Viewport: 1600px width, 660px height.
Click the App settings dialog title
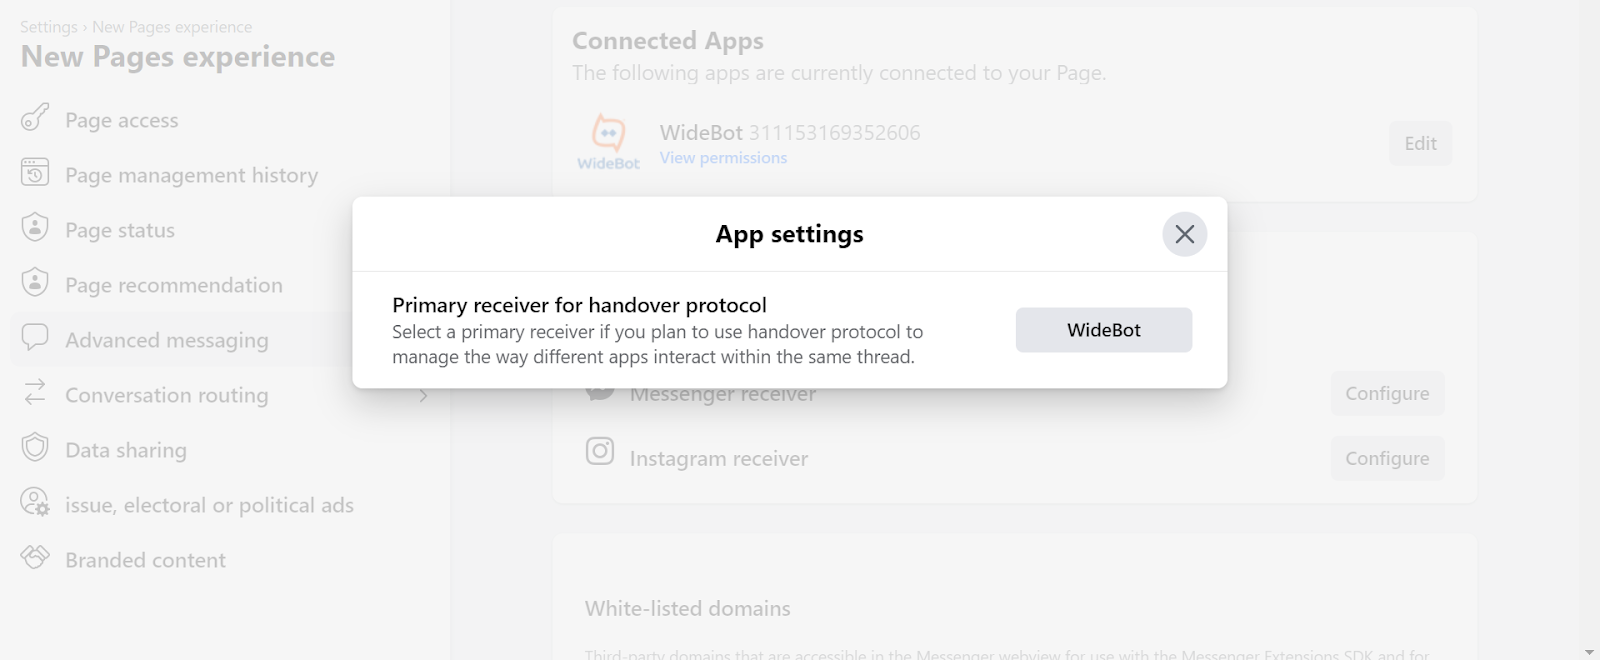(790, 234)
